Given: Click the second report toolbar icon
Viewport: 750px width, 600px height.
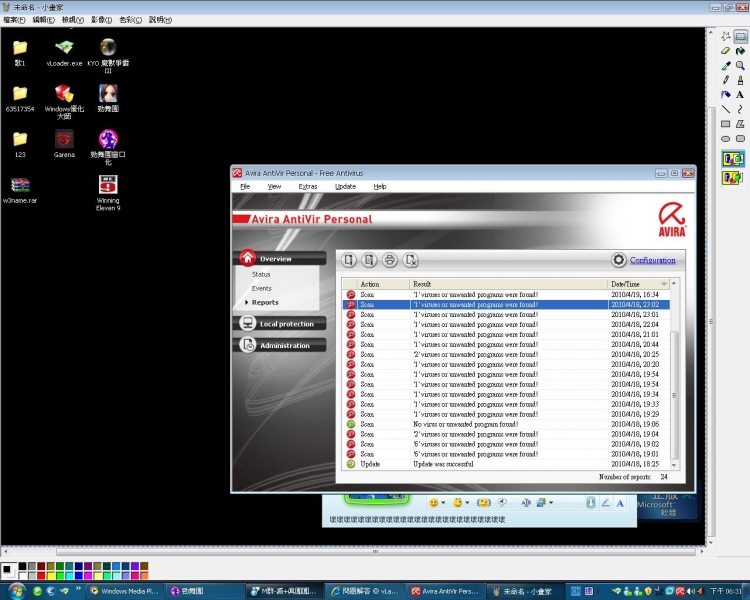Looking at the screenshot, I should pos(369,260).
